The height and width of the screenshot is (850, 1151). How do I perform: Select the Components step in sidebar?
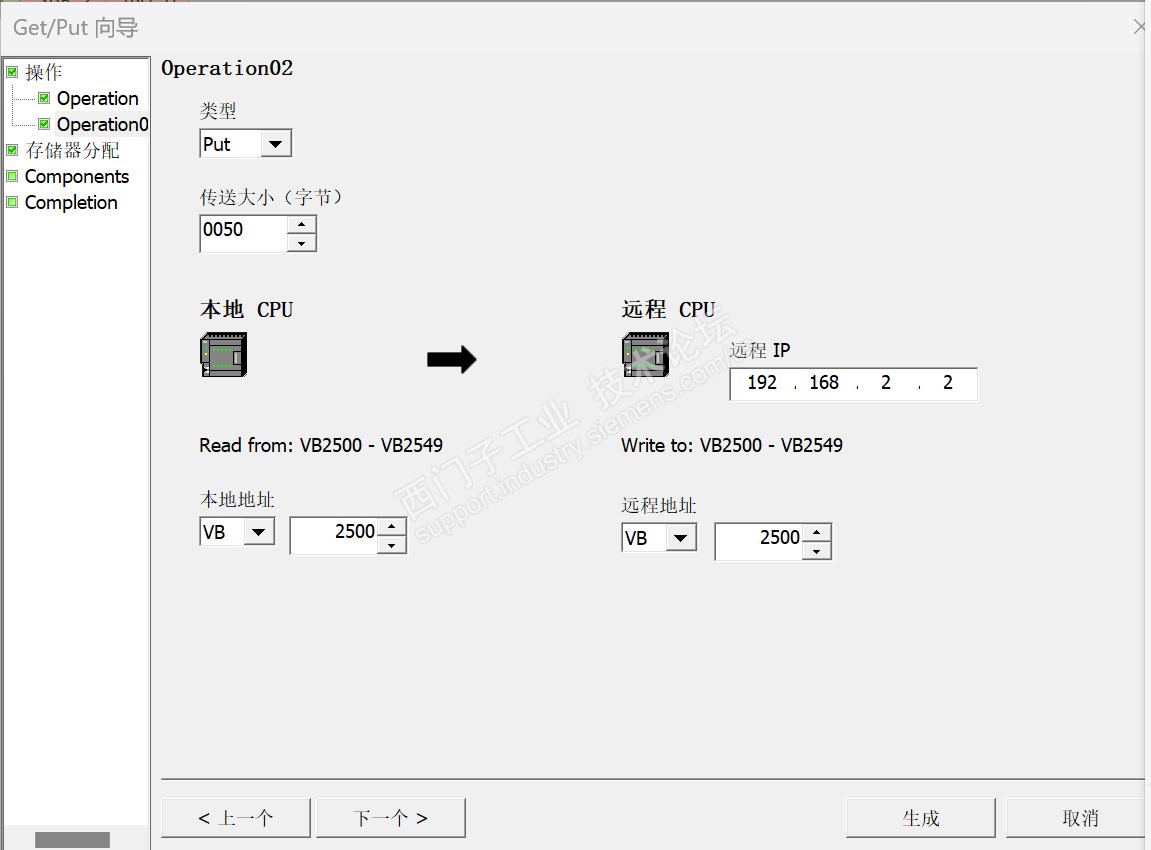77,176
